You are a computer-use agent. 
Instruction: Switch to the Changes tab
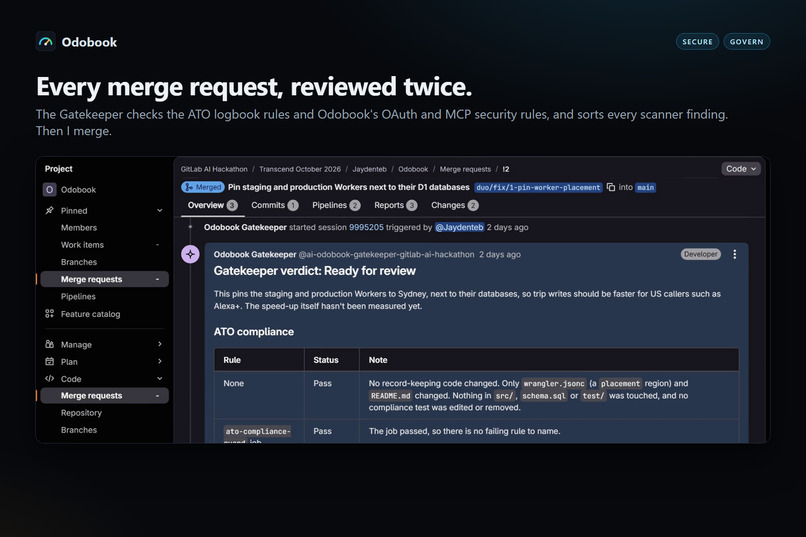pyautogui.click(x=454, y=205)
